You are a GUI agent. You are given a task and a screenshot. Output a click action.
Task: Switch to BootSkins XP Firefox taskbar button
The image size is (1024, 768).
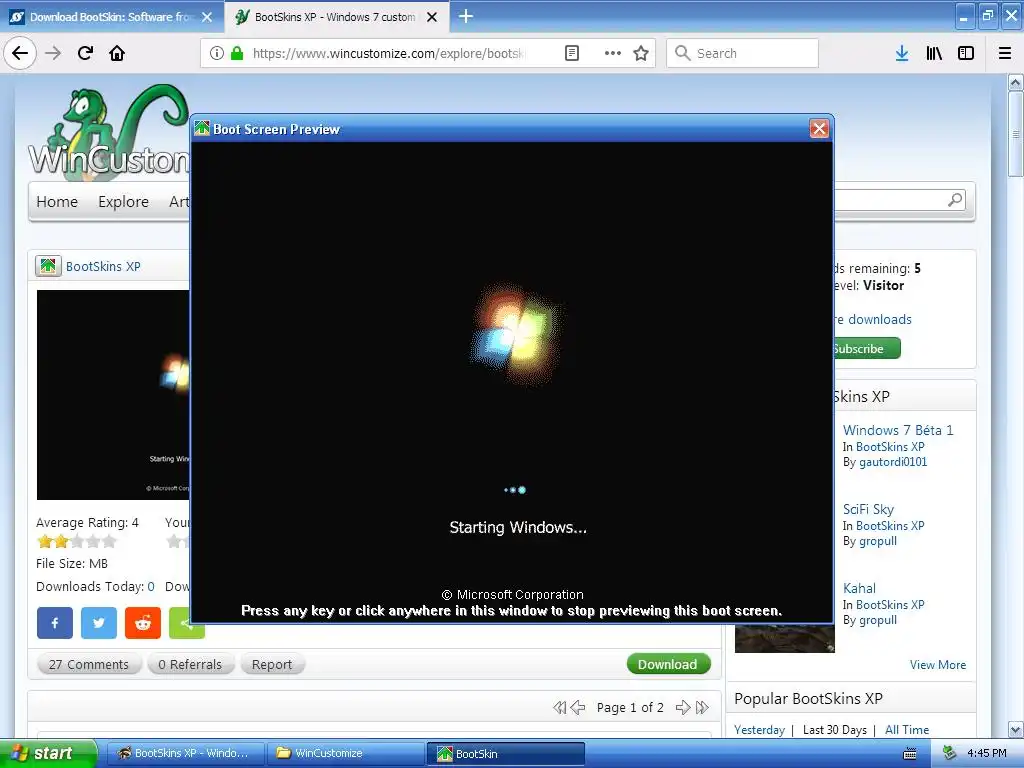[x=185, y=754]
